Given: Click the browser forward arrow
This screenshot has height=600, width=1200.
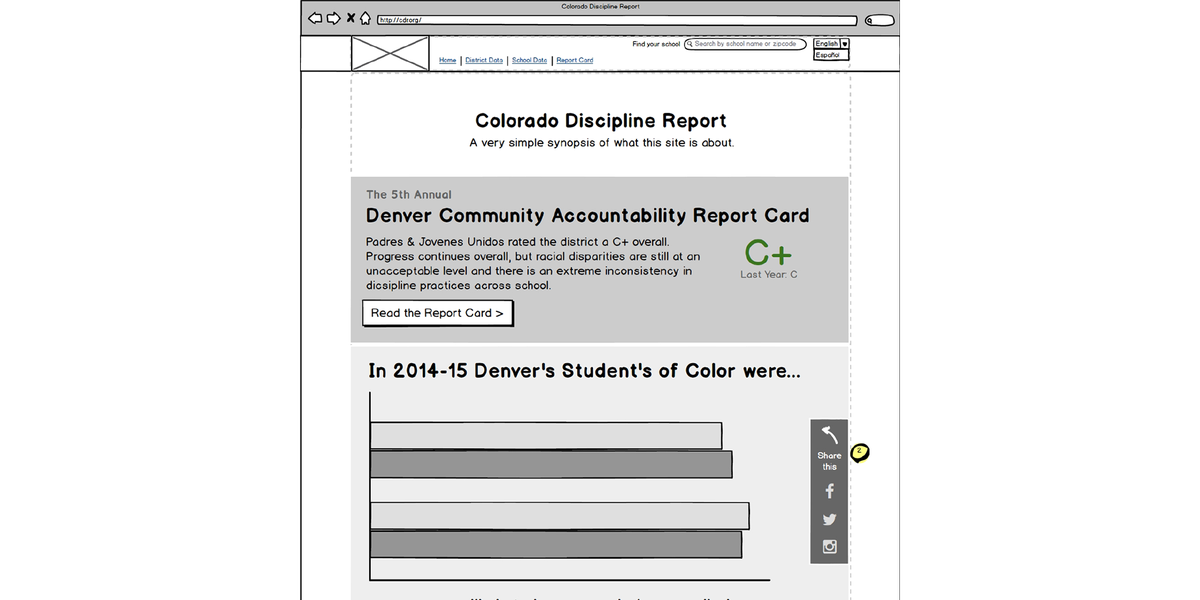Looking at the screenshot, I should (x=333, y=19).
